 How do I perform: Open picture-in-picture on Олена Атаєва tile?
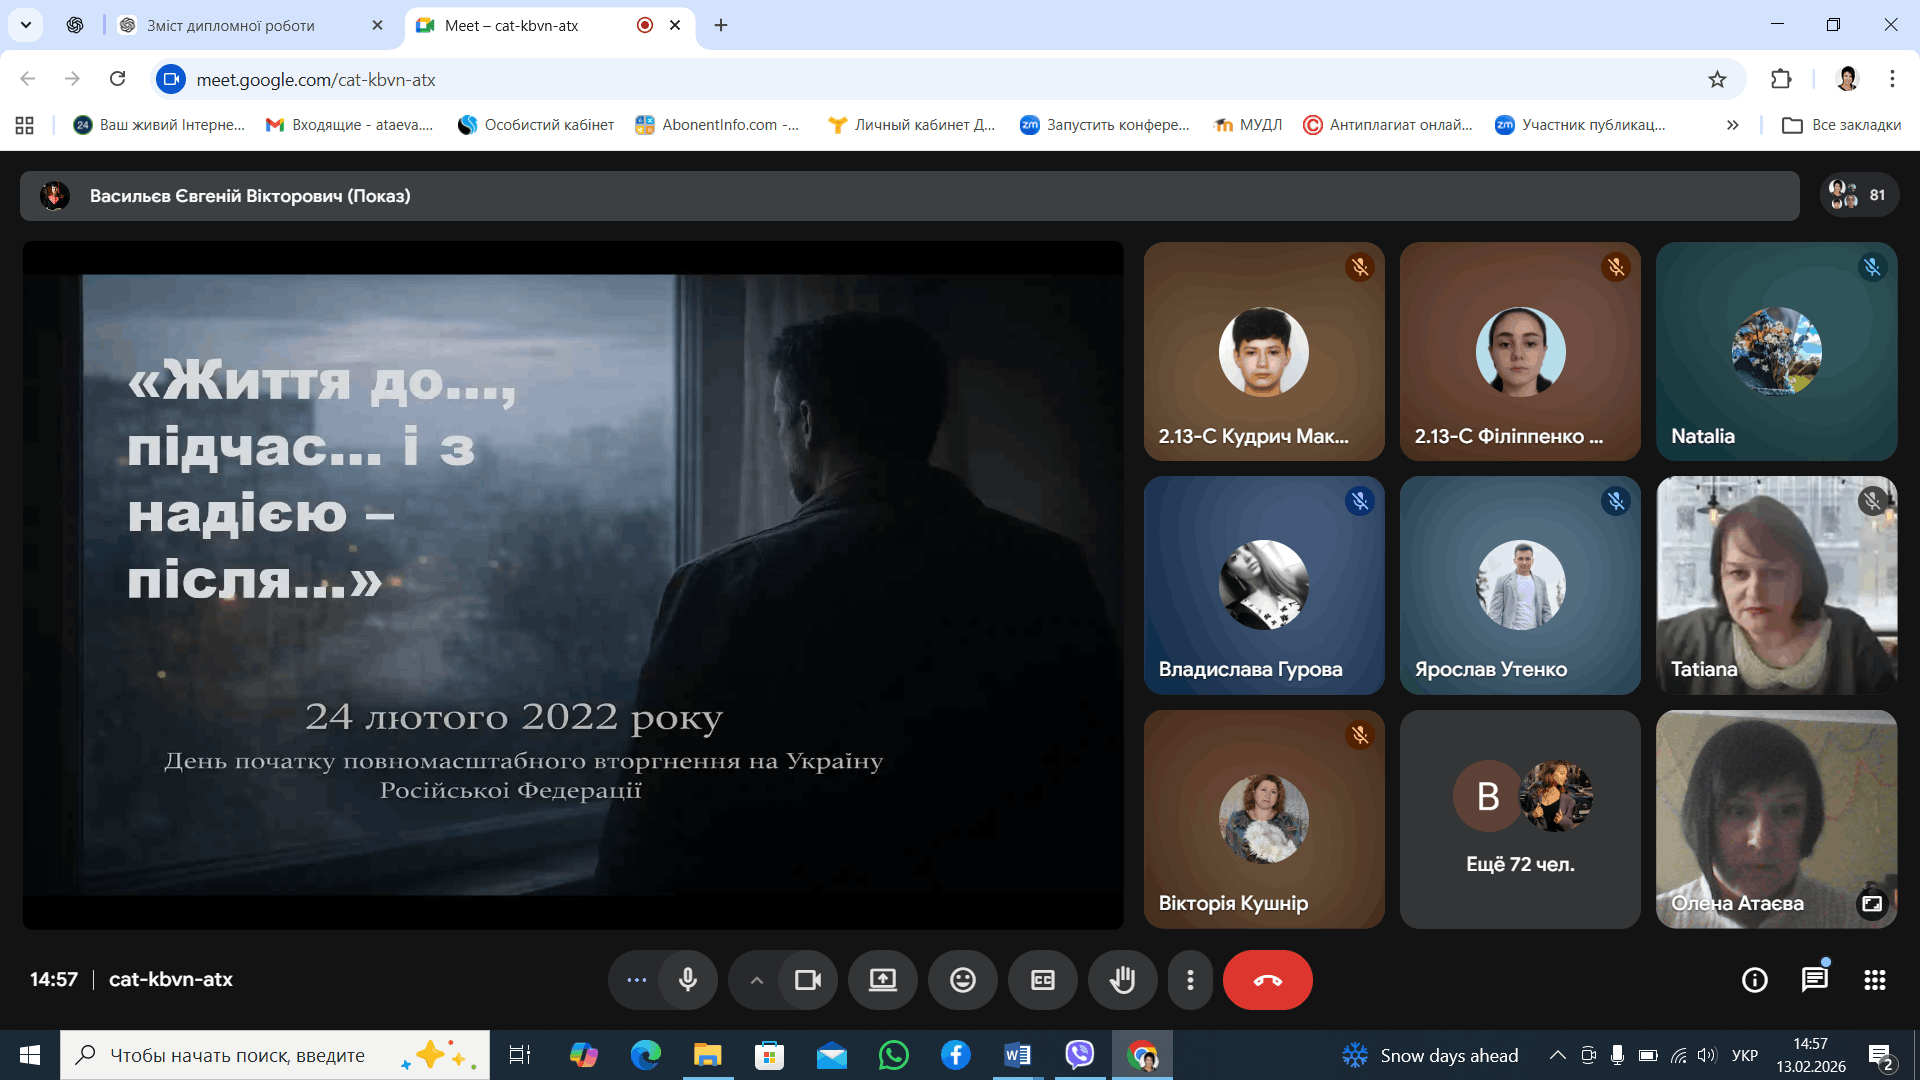tap(1871, 903)
